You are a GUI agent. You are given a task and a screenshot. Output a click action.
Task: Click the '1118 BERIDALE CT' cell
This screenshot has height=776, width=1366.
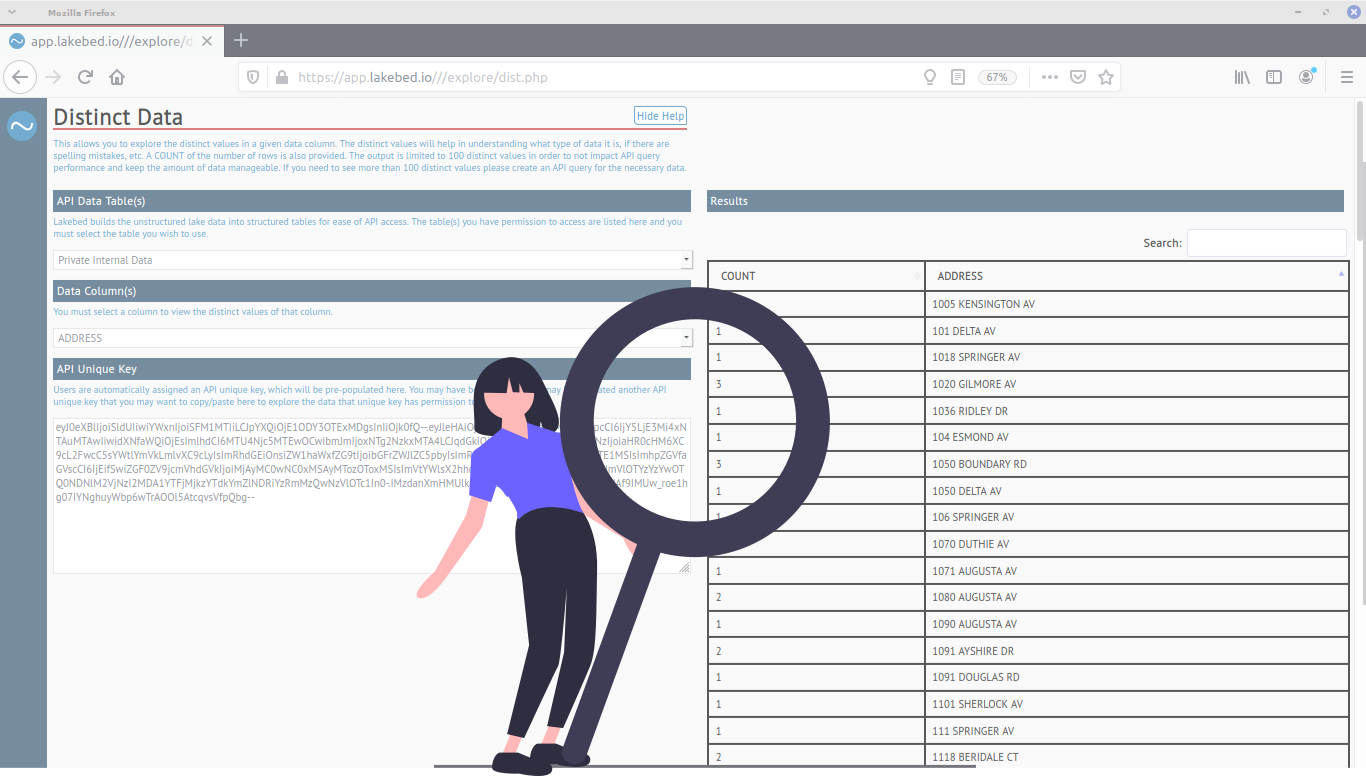(x=1137, y=757)
